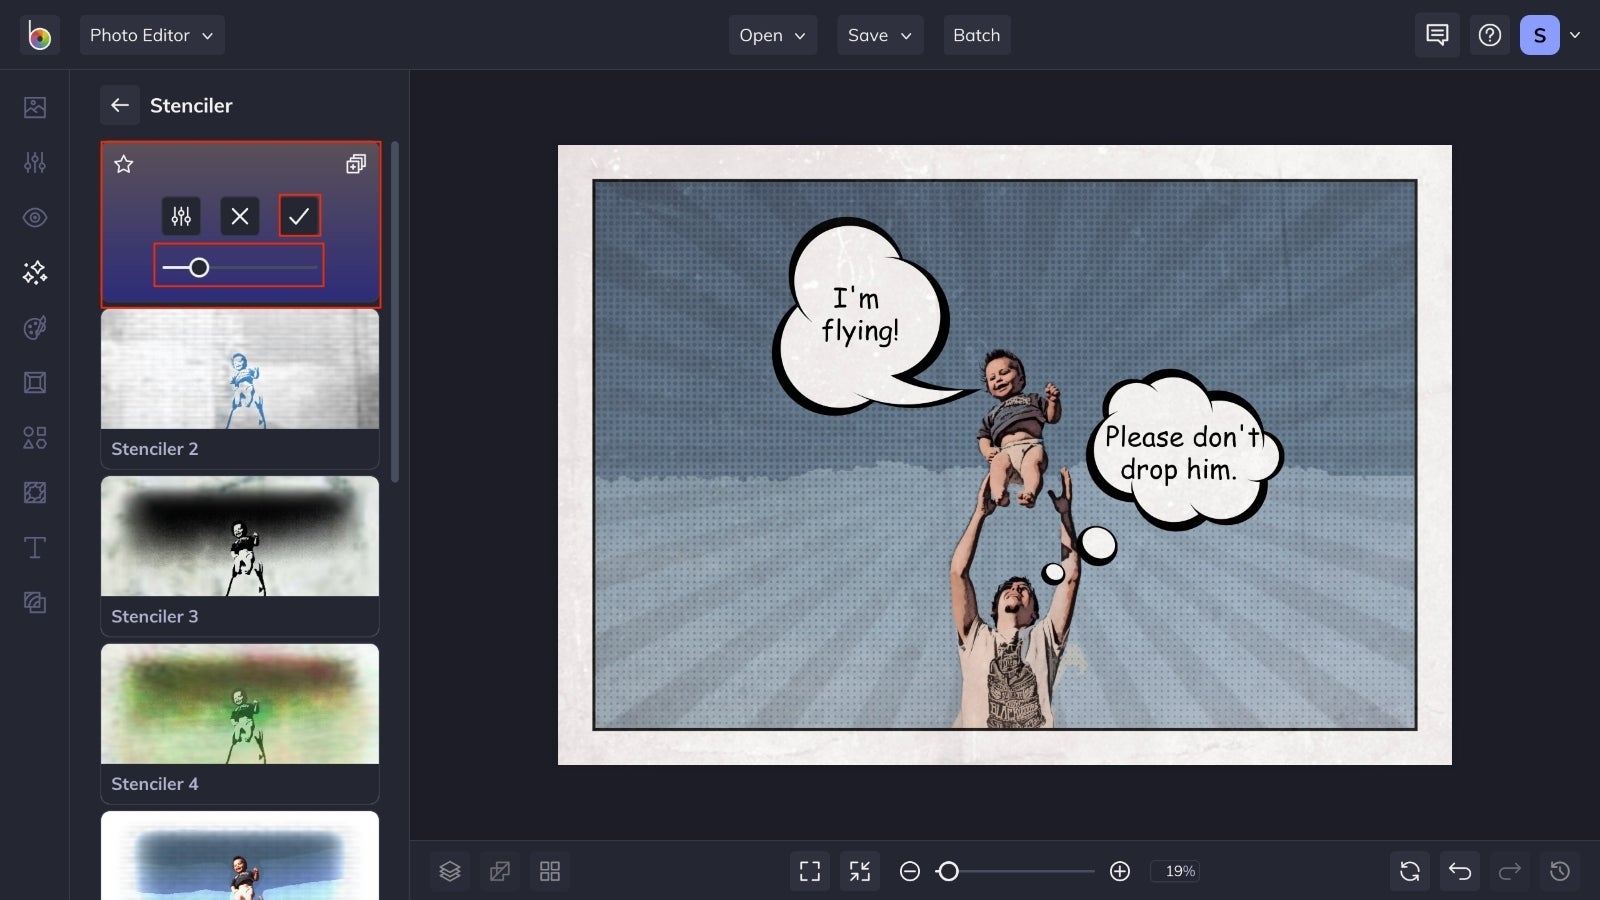Select the Stenciler 3 effect thumbnail
Viewport: 1600px width, 900px height.
point(239,537)
